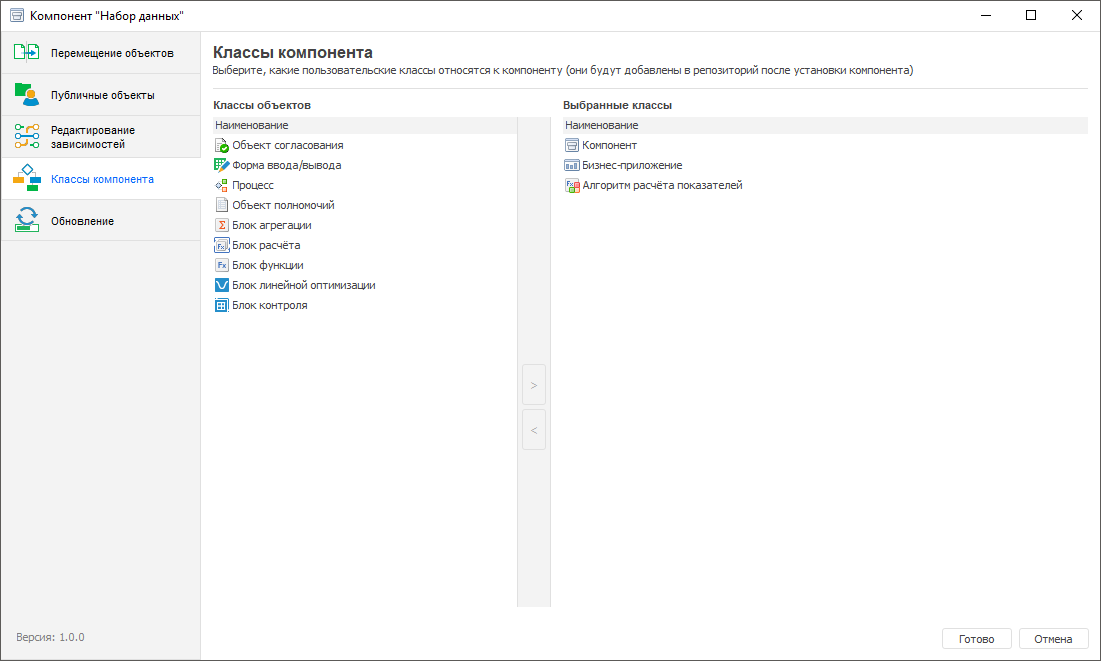This screenshot has width=1101, height=661.
Task: Click the move-left arrow button
Action: click(534, 430)
